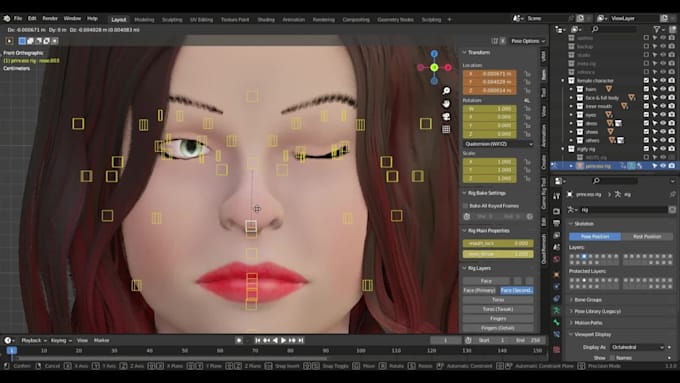Open the Keying dropdown in timeline
This screenshot has height=383, width=680.
point(60,340)
